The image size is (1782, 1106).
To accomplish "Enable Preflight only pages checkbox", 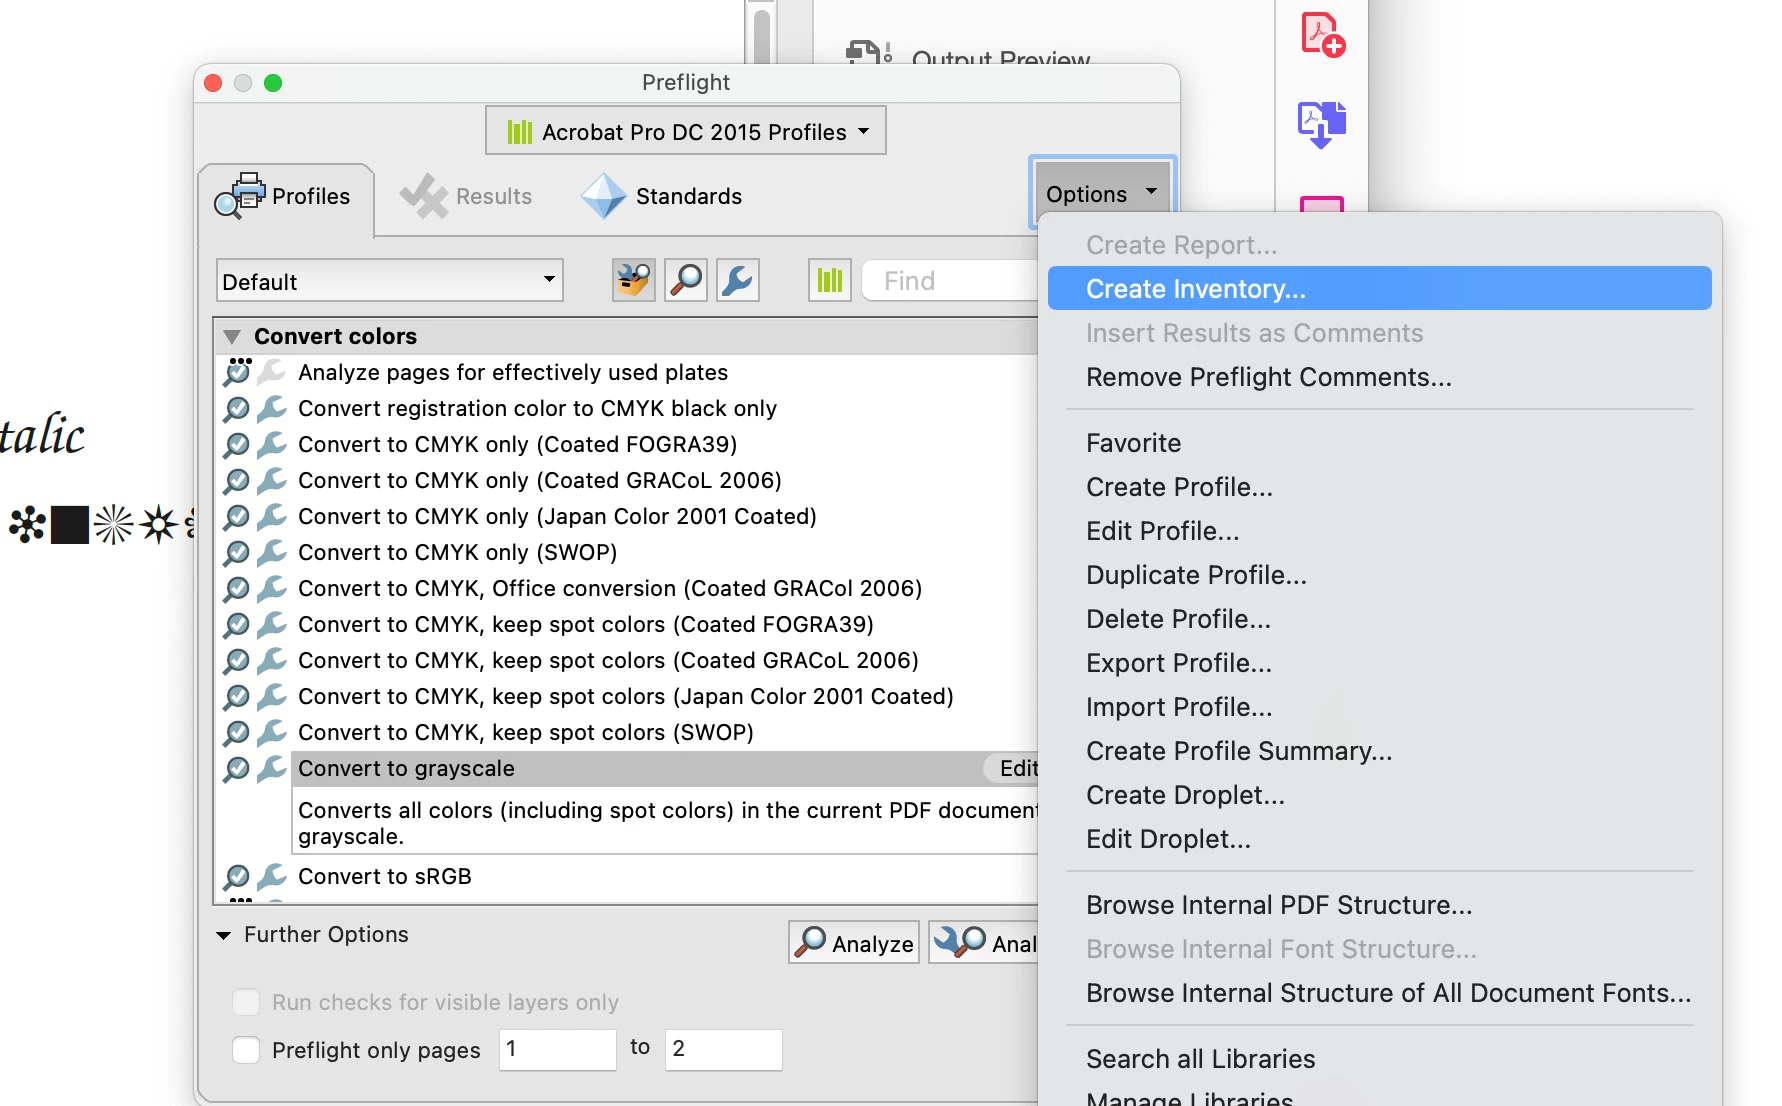I will [246, 1050].
